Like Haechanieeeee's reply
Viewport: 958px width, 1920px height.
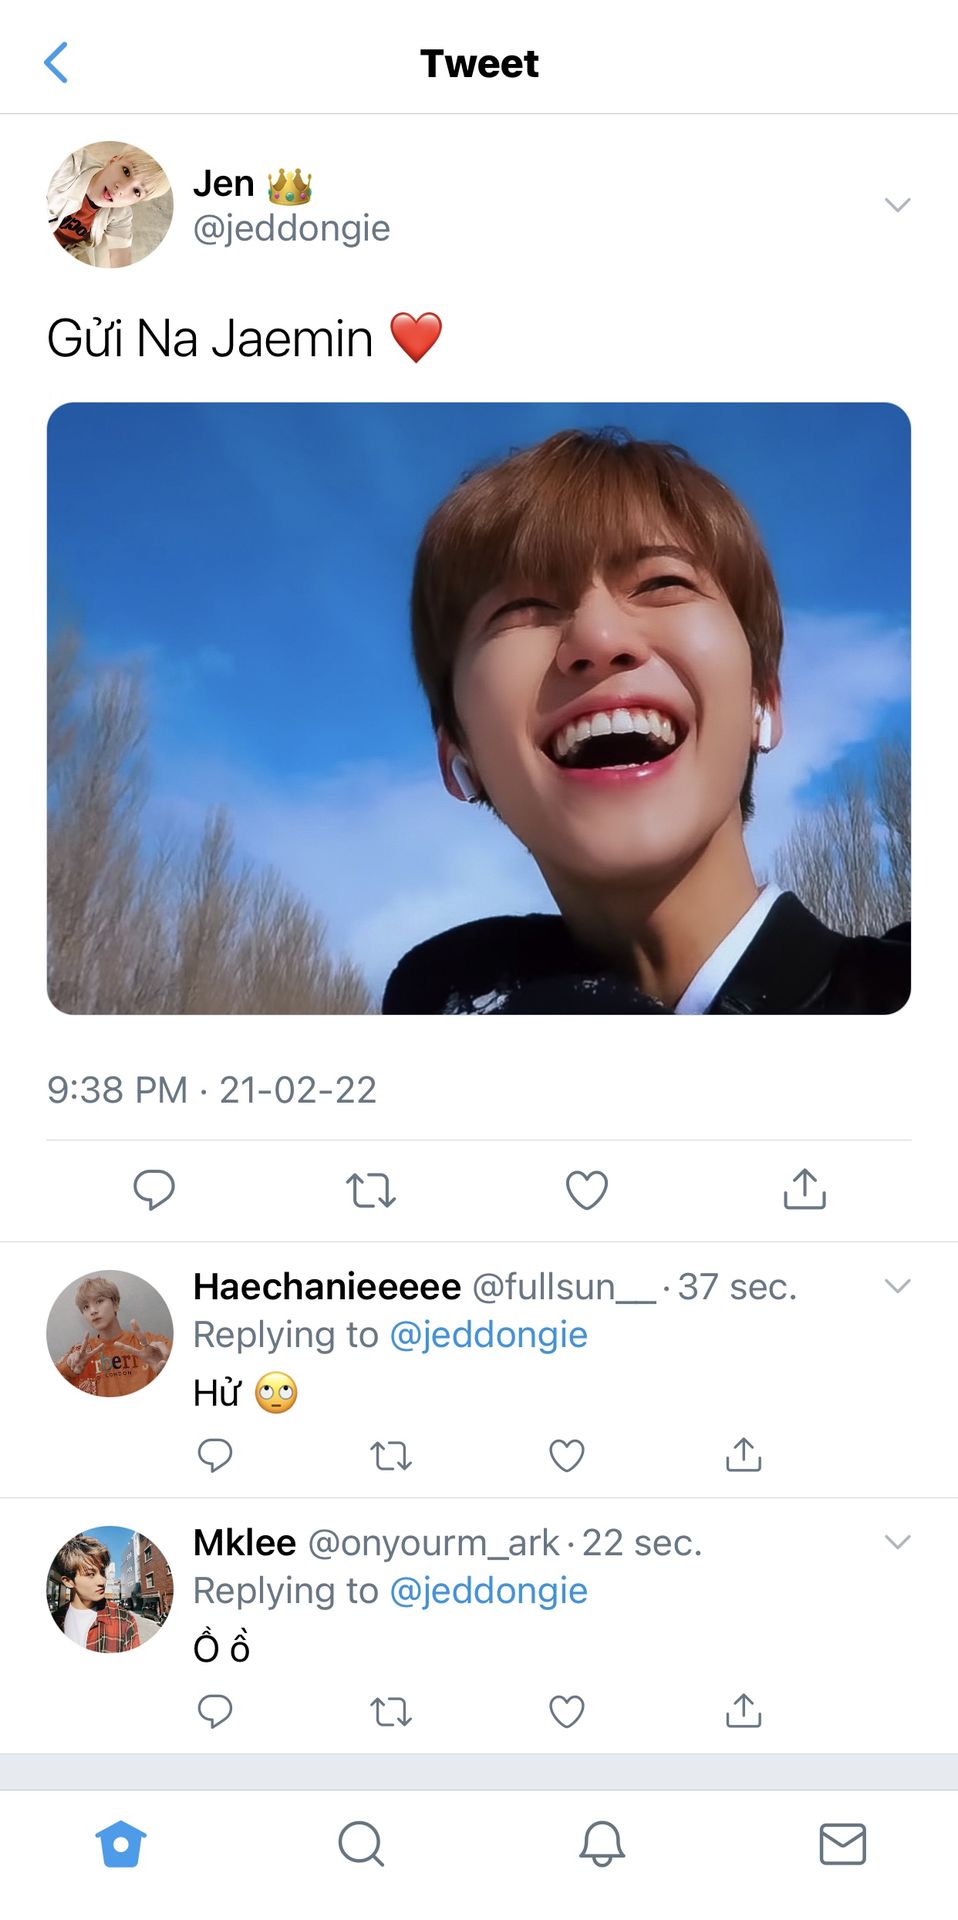[x=567, y=1455]
